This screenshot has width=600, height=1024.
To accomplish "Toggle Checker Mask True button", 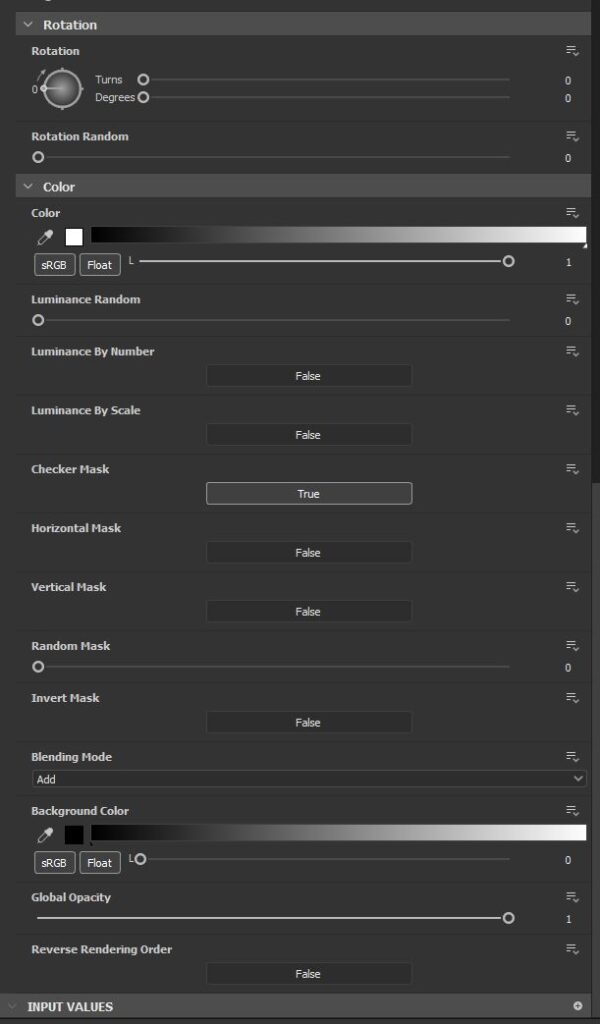I will click(309, 494).
